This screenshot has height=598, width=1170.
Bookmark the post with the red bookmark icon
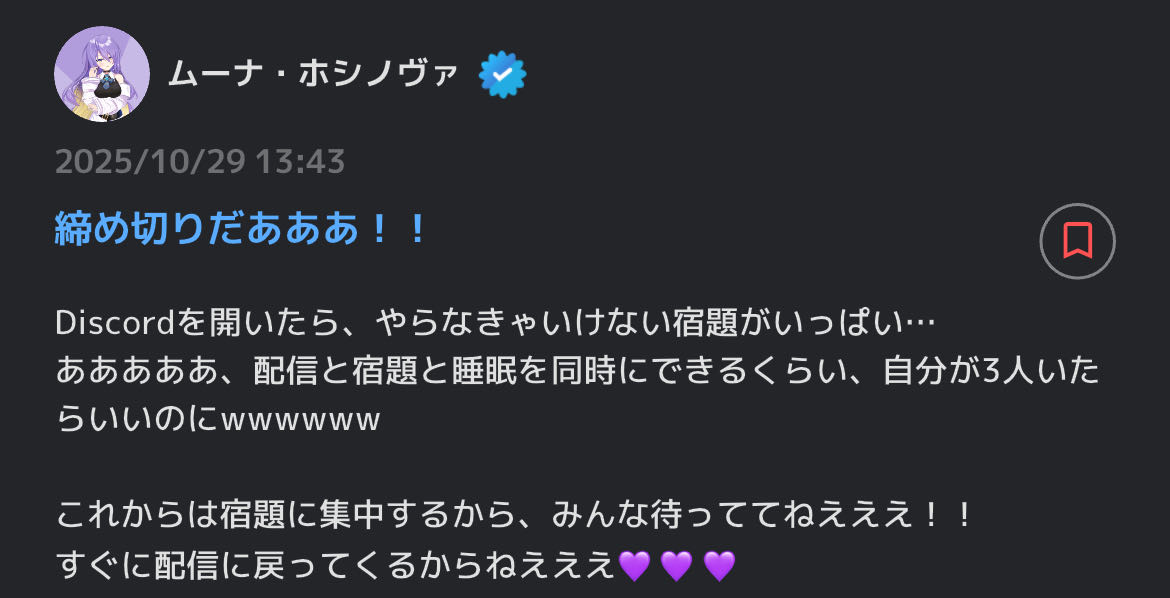1077,241
